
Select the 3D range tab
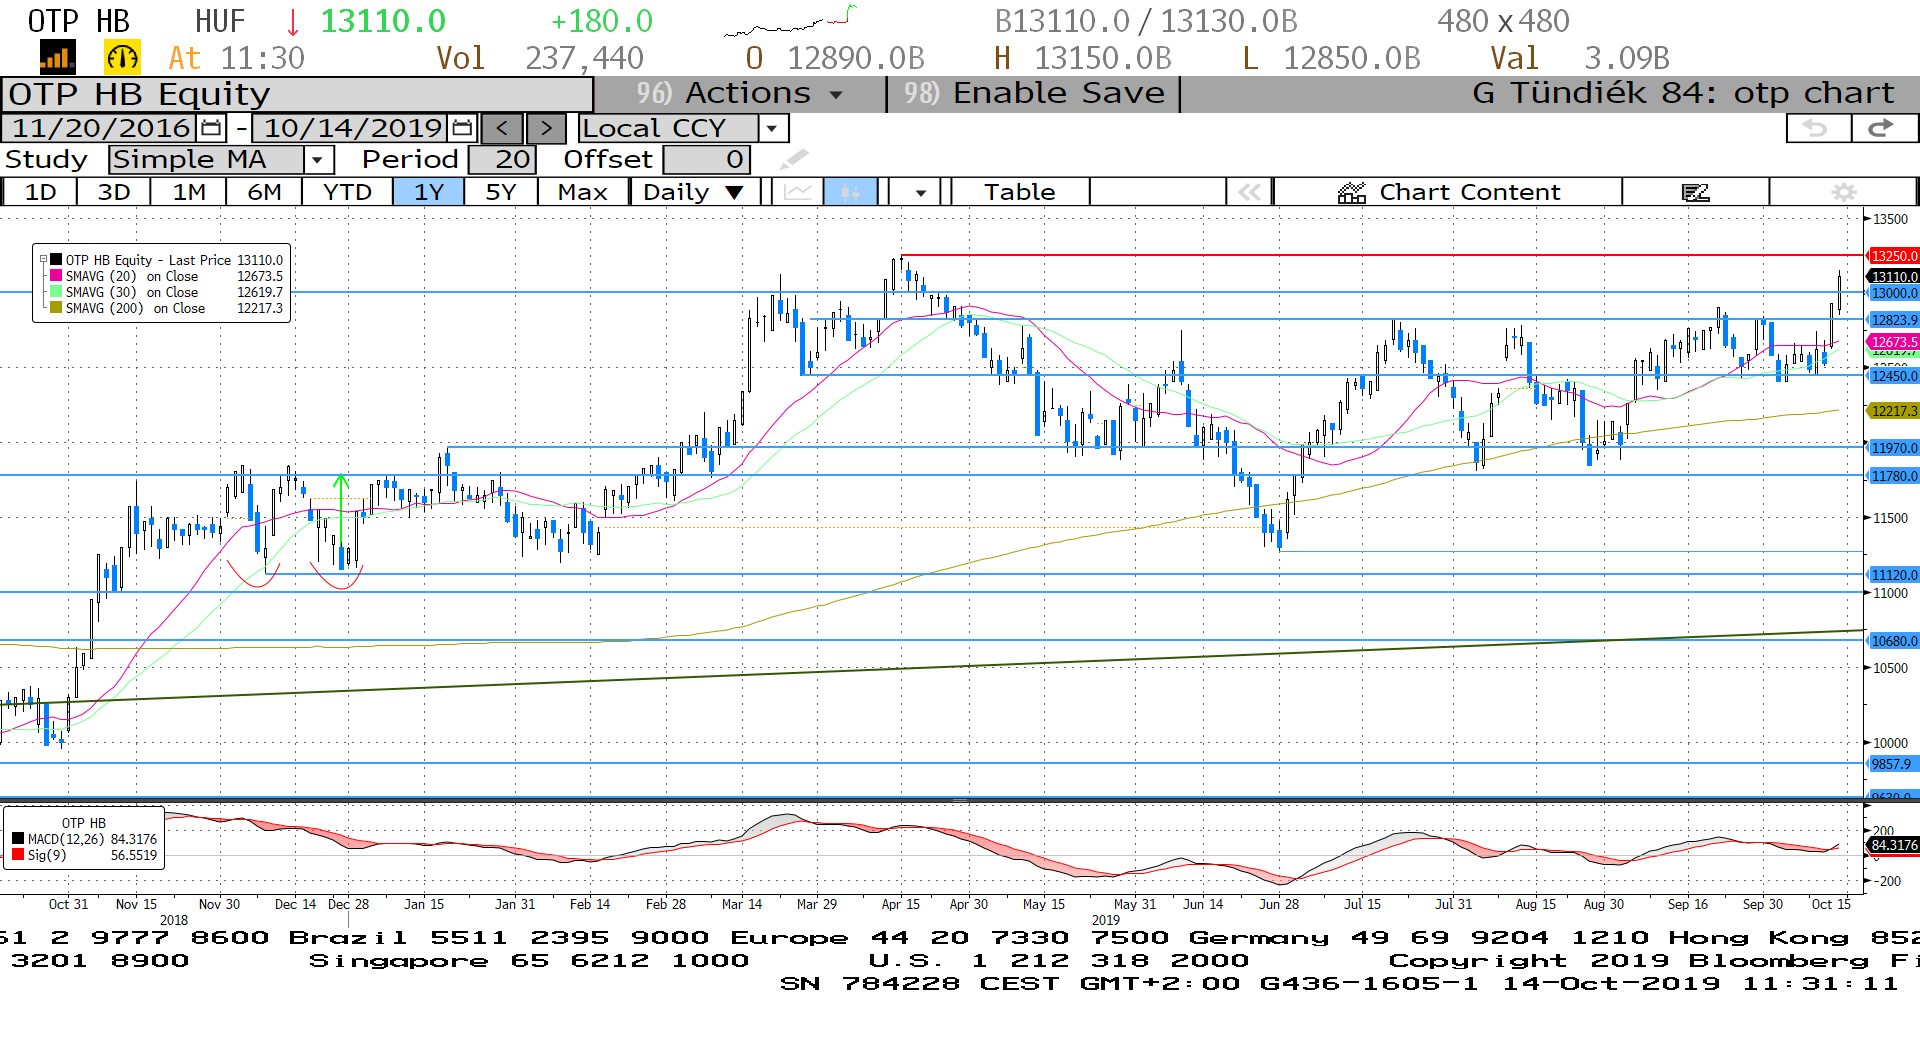pos(114,192)
